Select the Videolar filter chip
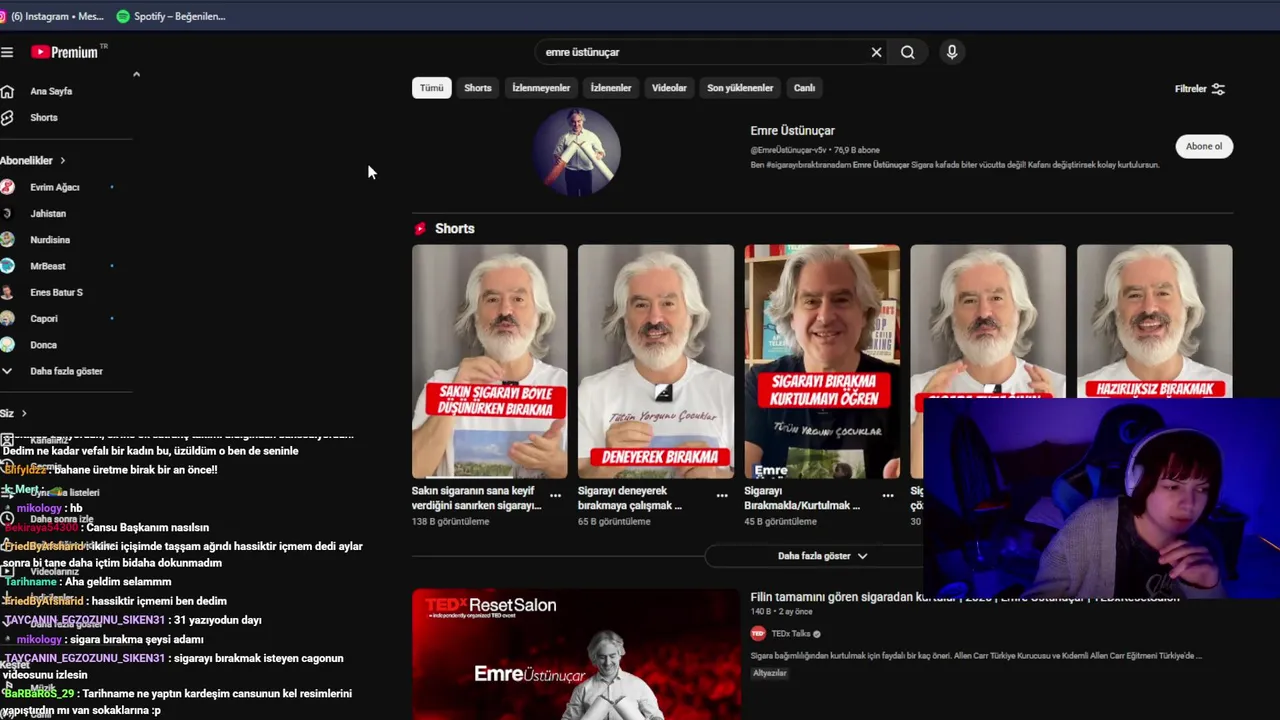 (669, 88)
